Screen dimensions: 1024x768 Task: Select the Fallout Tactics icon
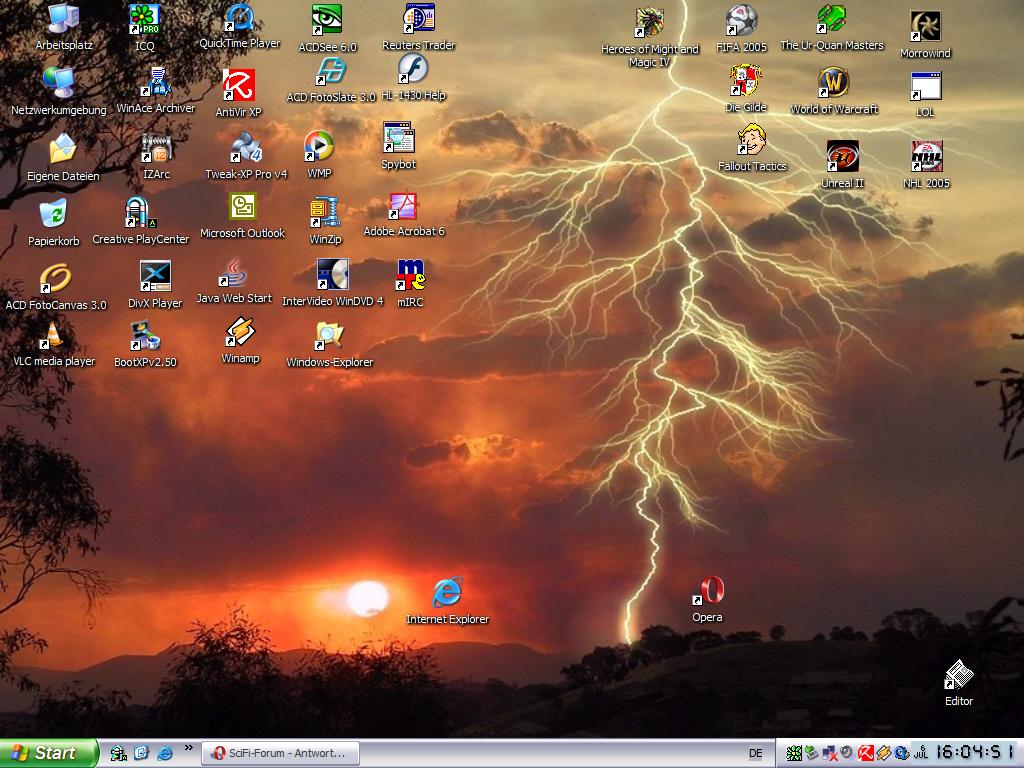[752, 141]
